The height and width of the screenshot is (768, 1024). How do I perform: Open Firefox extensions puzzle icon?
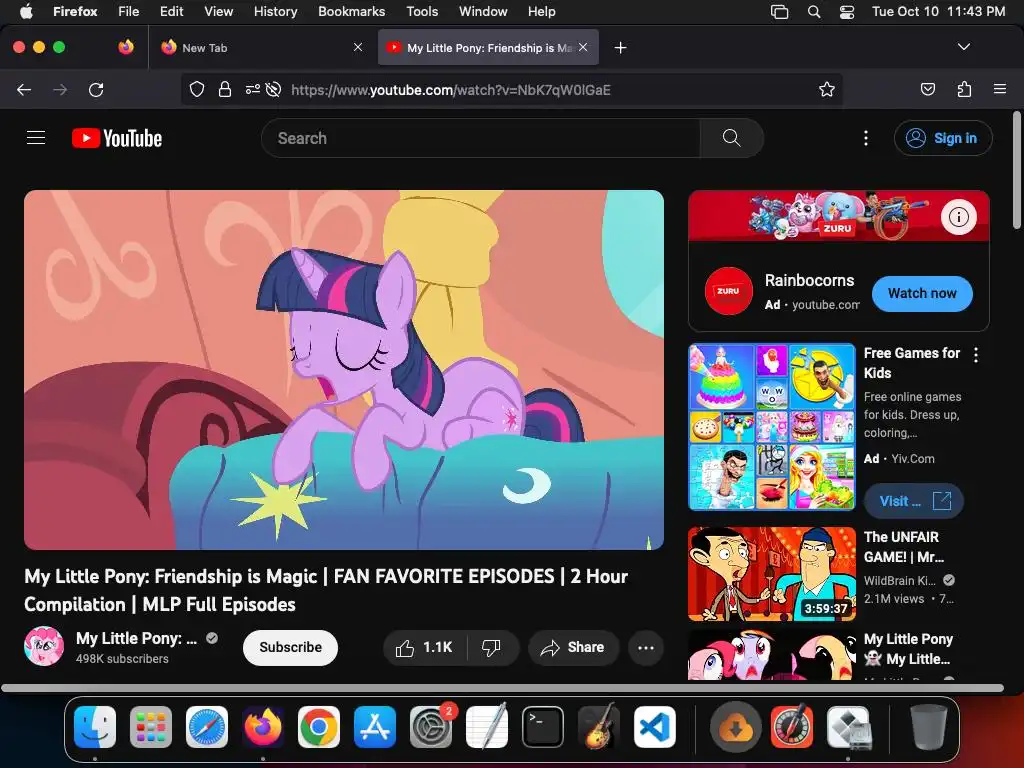click(x=964, y=89)
